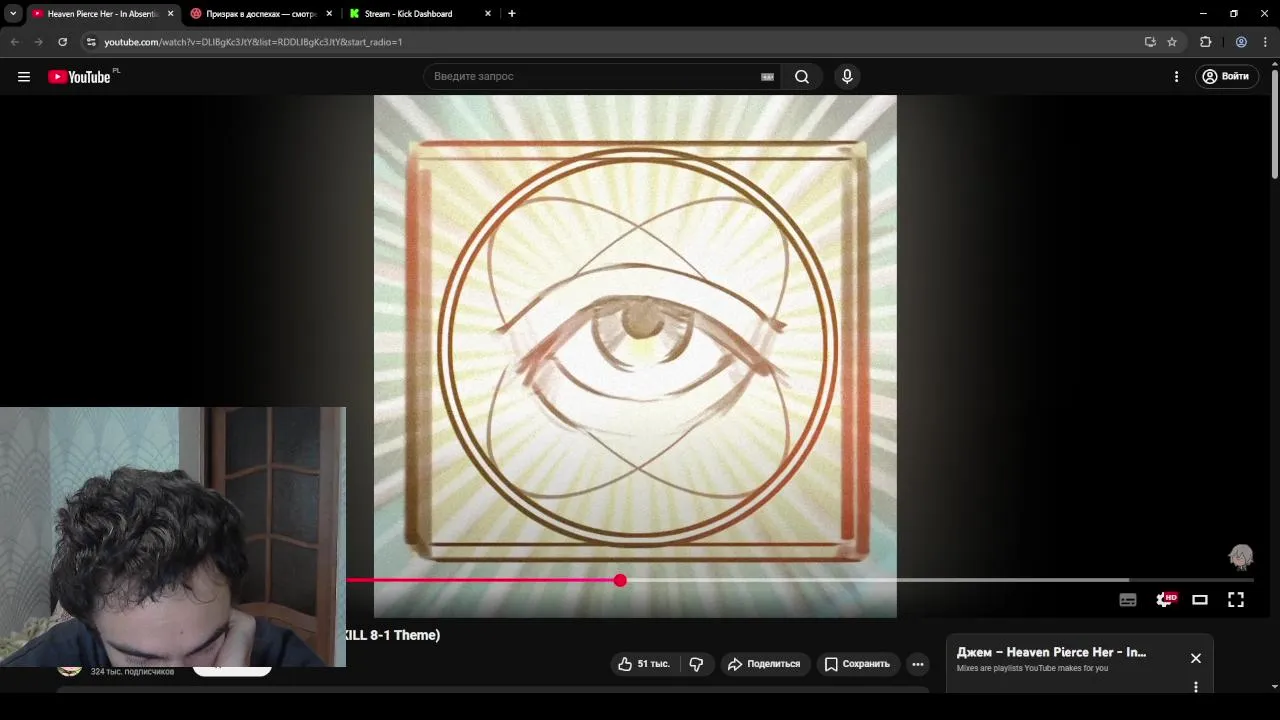Save the video with Сохранить
Screen dimensions: 1280x720
click(x=856, y=664)
